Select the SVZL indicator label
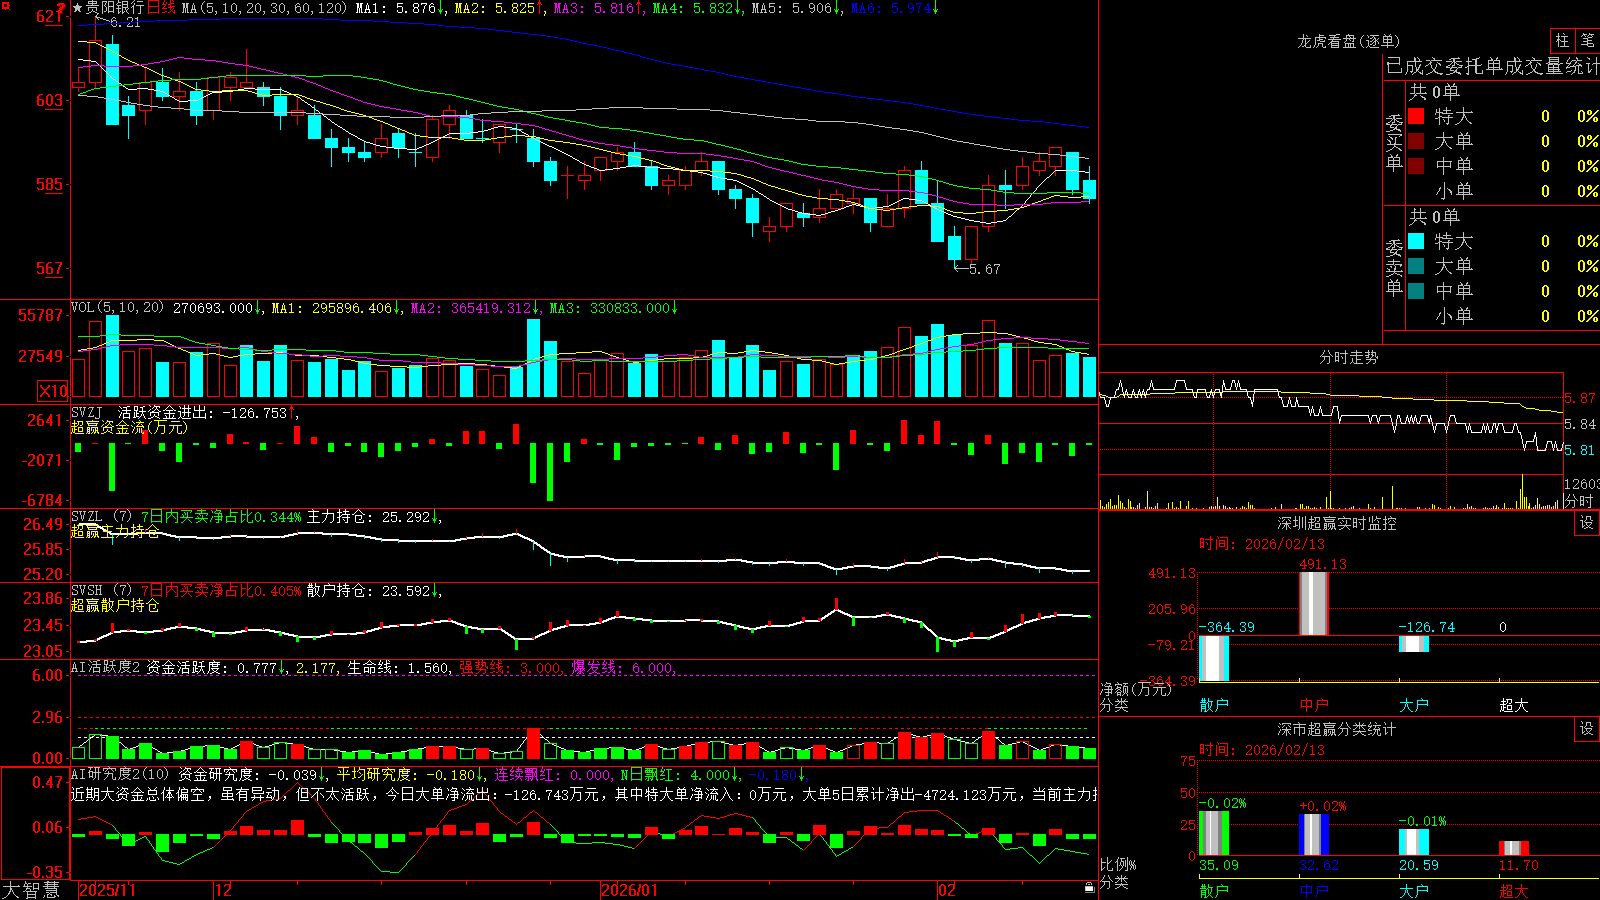 (87, 516)
